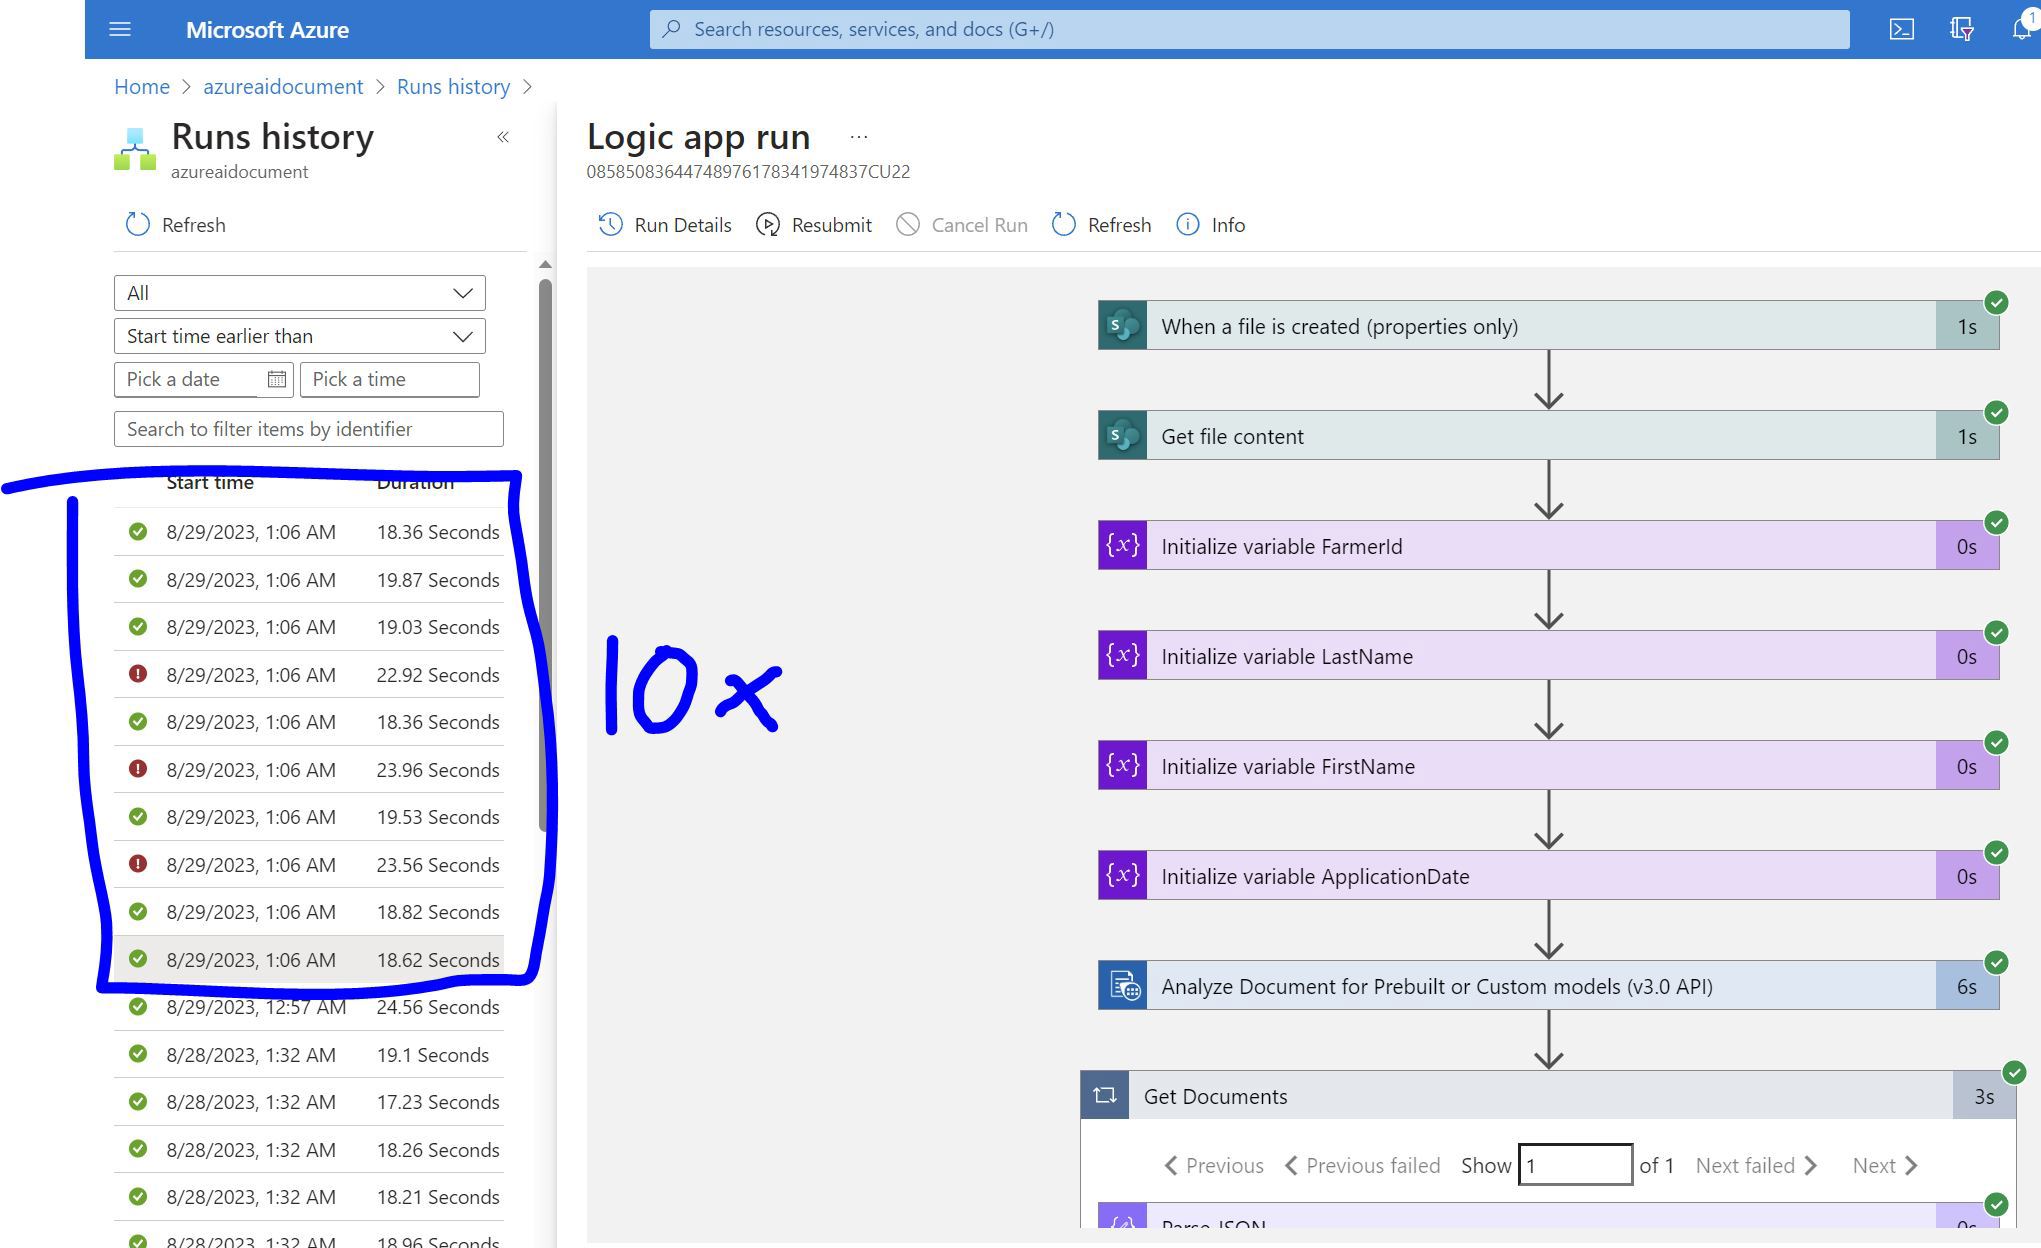2041x1248 pixels.
Task: Click the Analyze Document action icon
Action: [x=1123, y=986]
